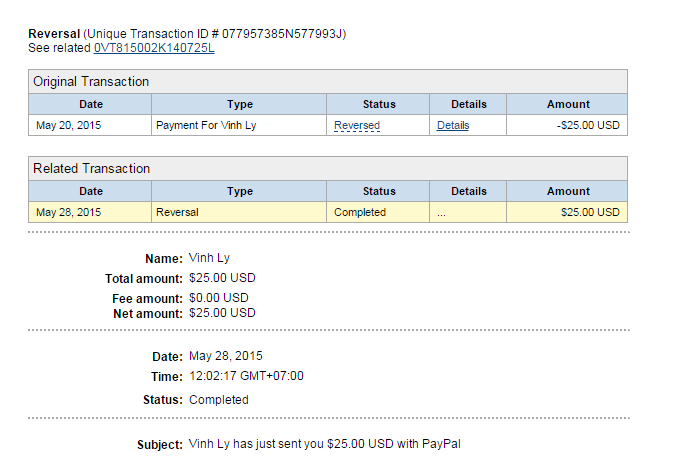
Task: Click the Fee amount value $0.00 USD
Action: tap(218, 298)
